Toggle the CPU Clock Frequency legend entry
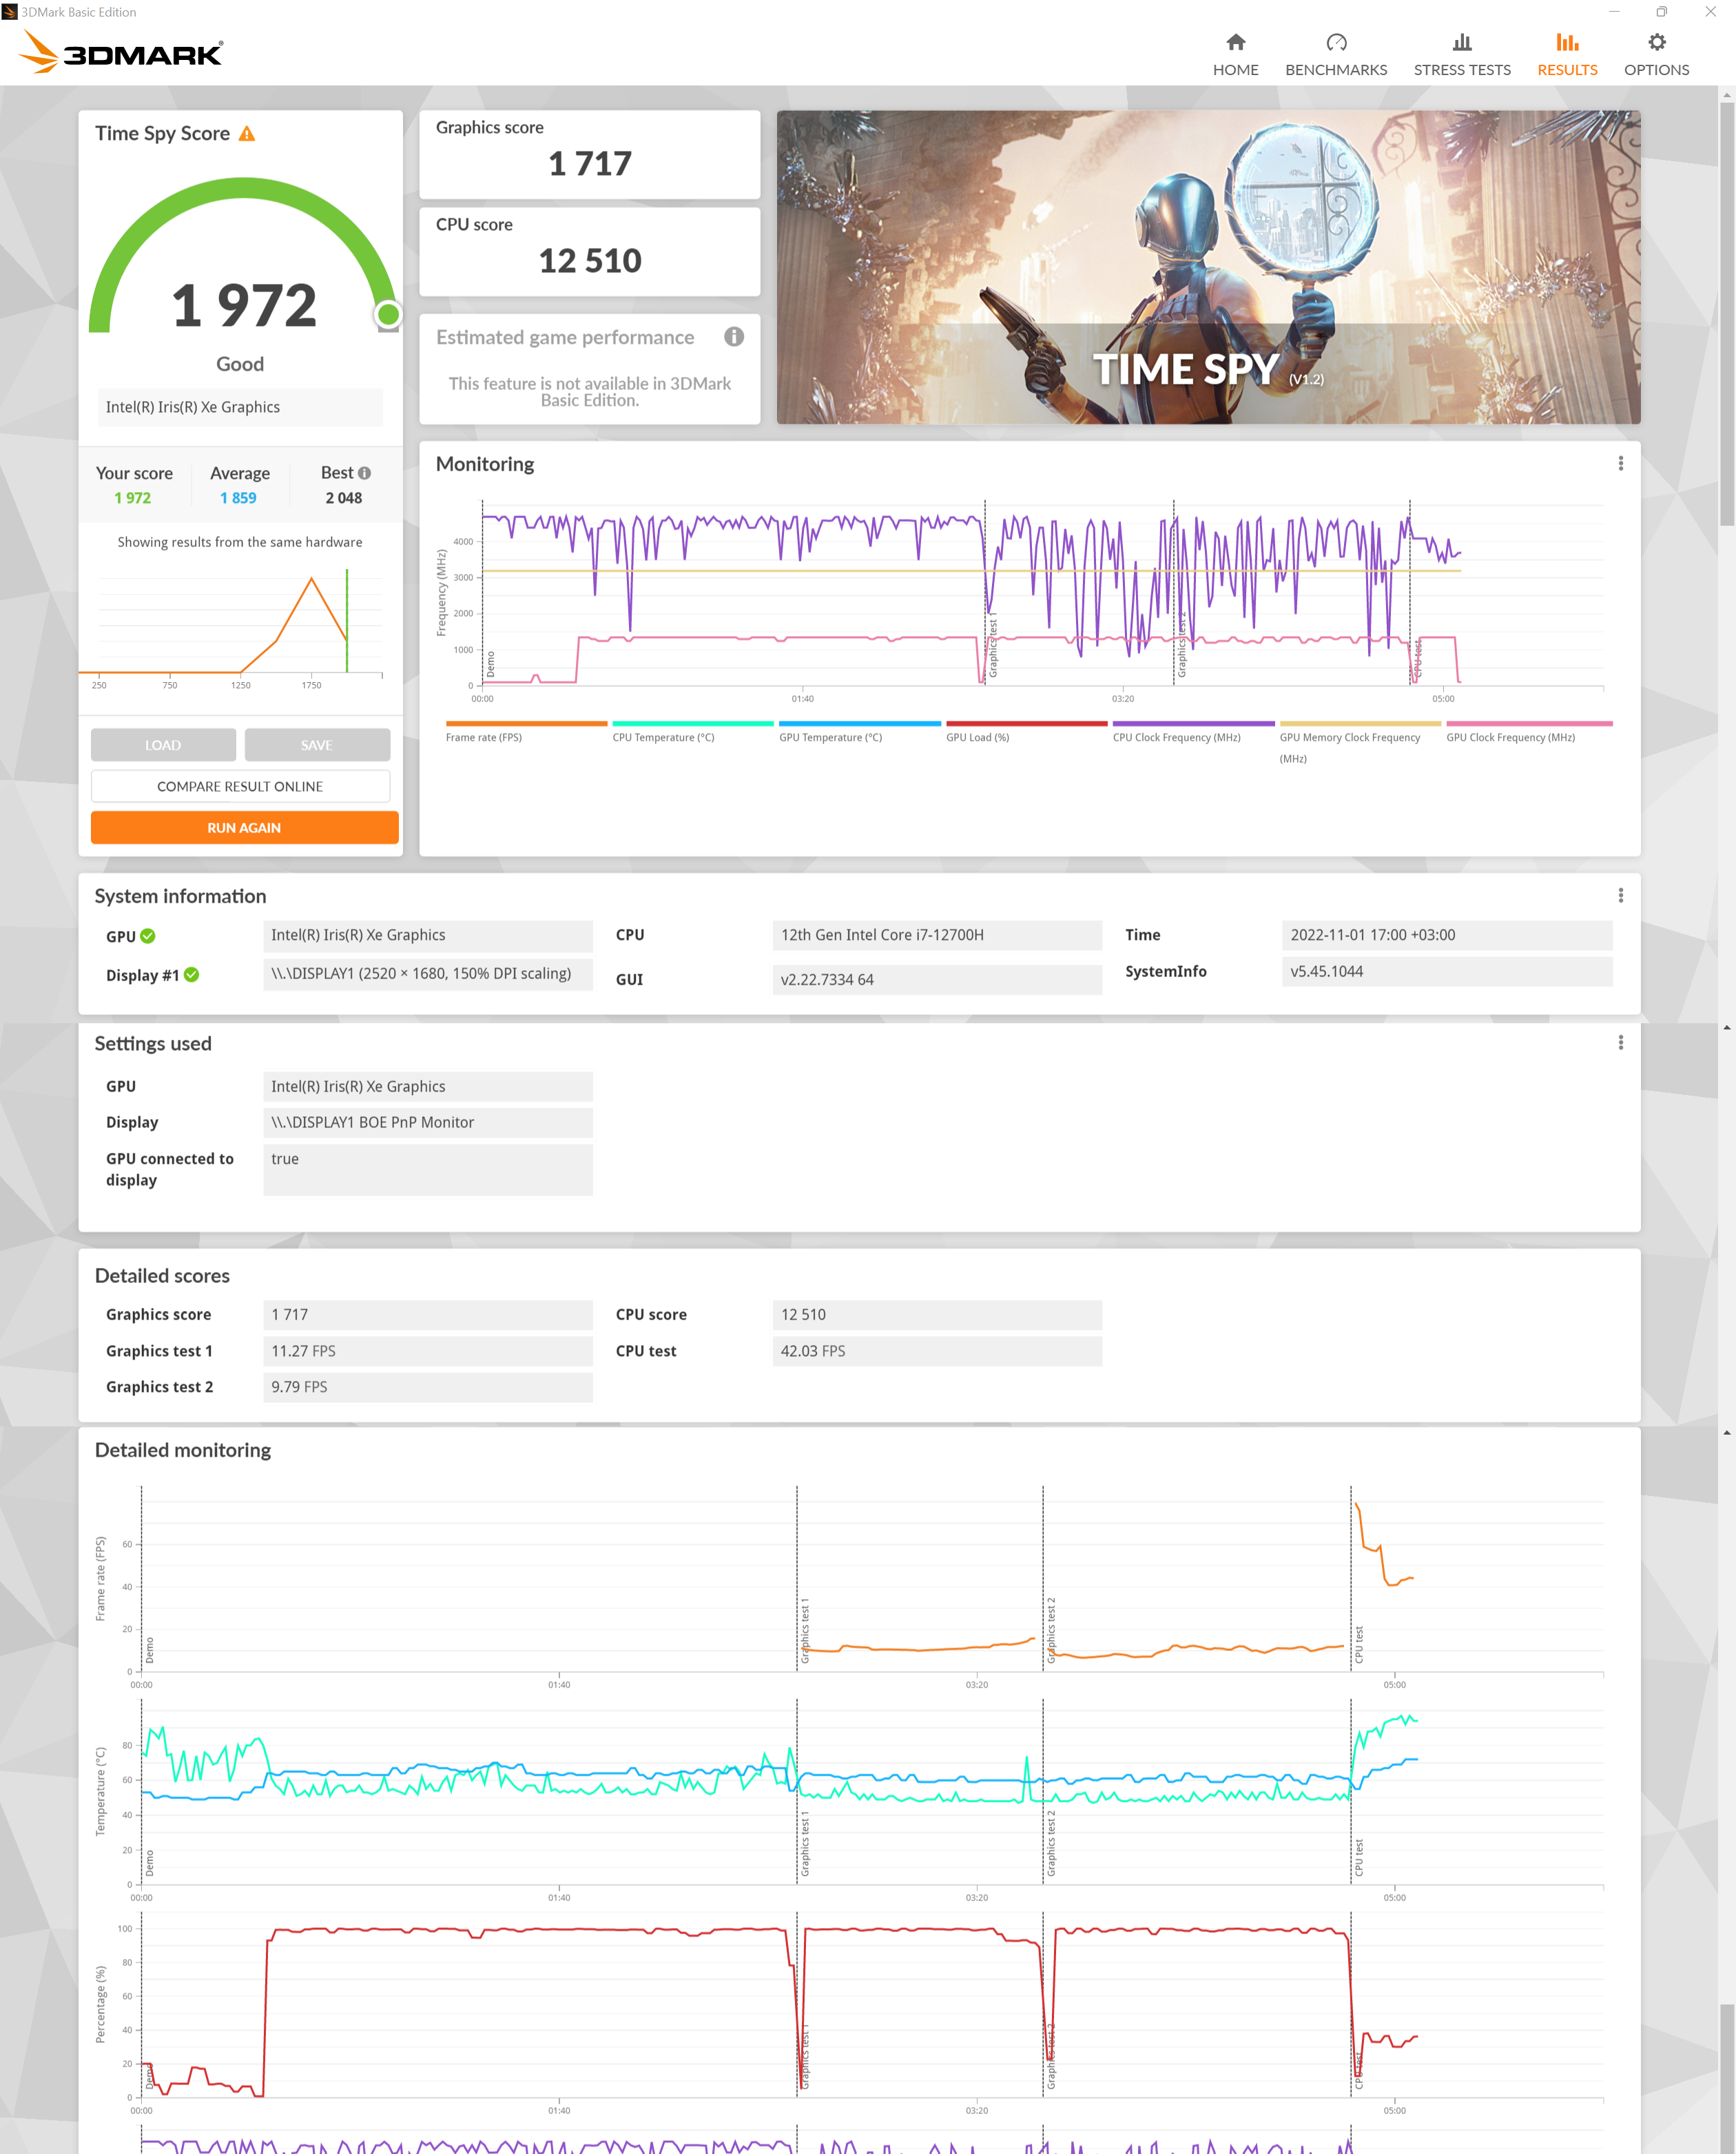The height and width of the screenshot is (2154, 1736). 1193,732
